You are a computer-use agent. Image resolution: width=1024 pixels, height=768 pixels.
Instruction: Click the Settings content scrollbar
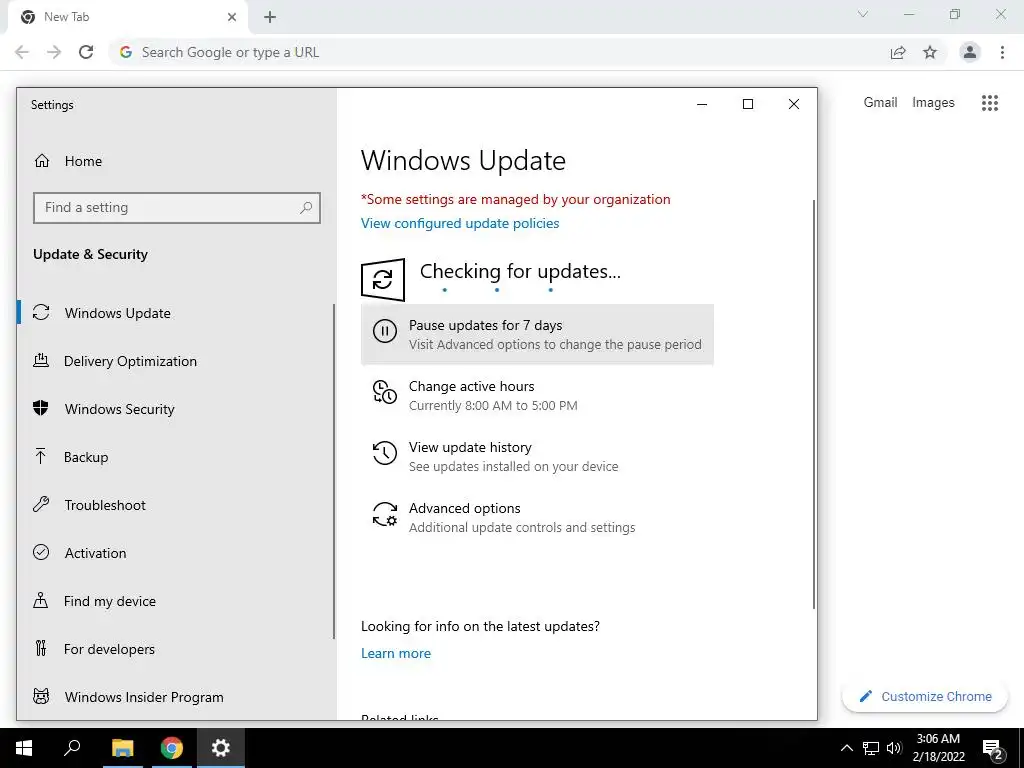click(814, 404)
